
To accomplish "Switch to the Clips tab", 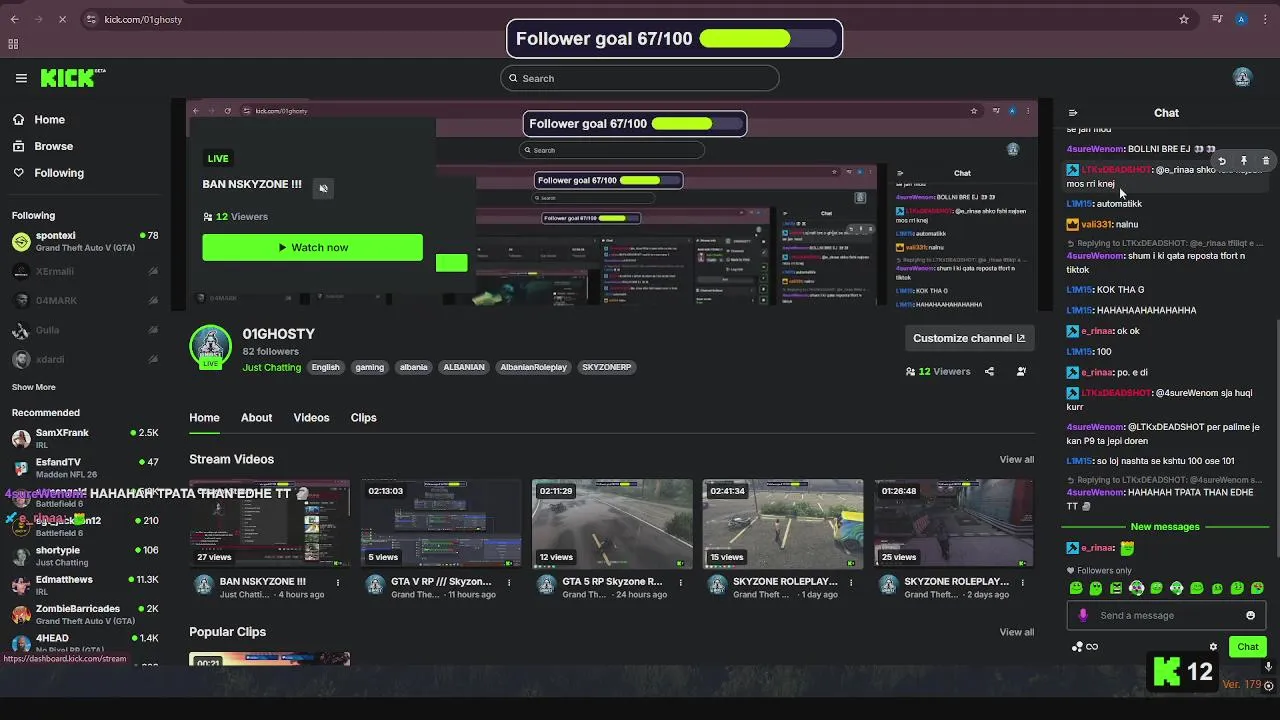I will point(363,418).
